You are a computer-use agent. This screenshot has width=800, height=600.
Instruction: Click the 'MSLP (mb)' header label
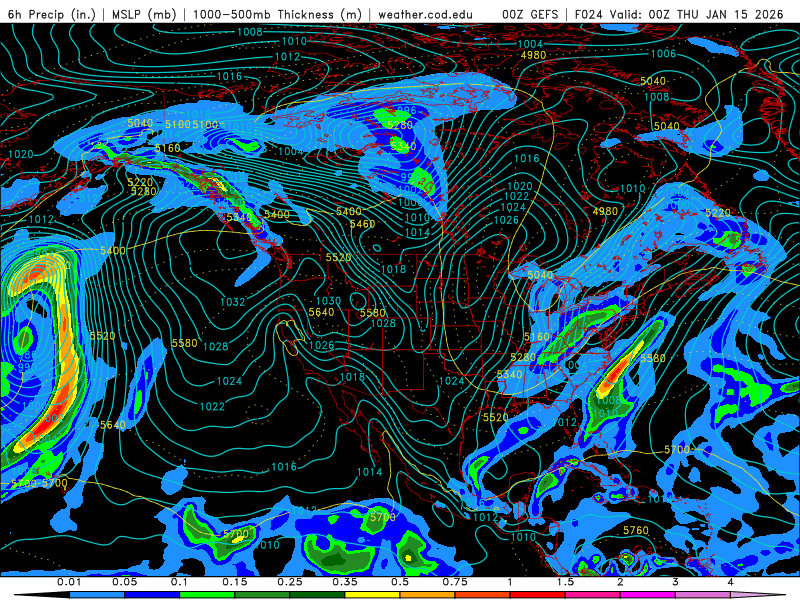(x=144, y=14)
